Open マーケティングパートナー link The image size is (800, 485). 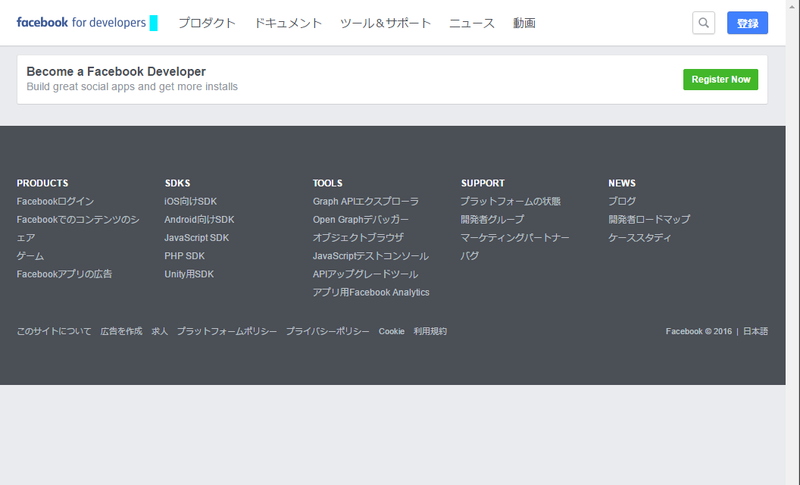coord(515,238)
